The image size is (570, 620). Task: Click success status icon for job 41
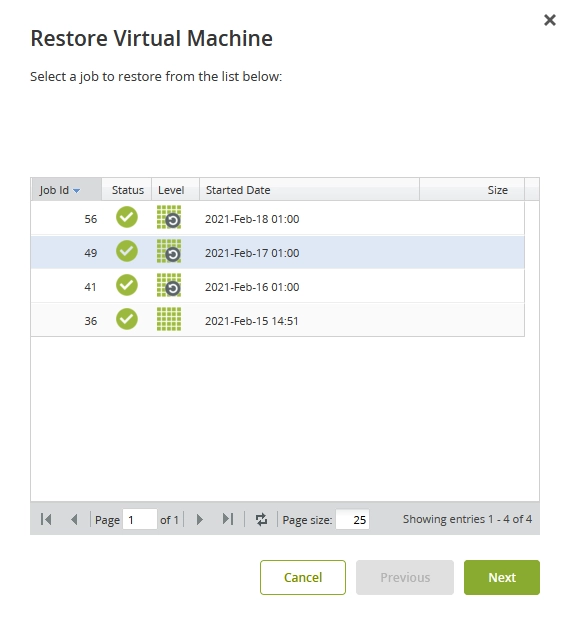tap(127, 285)
